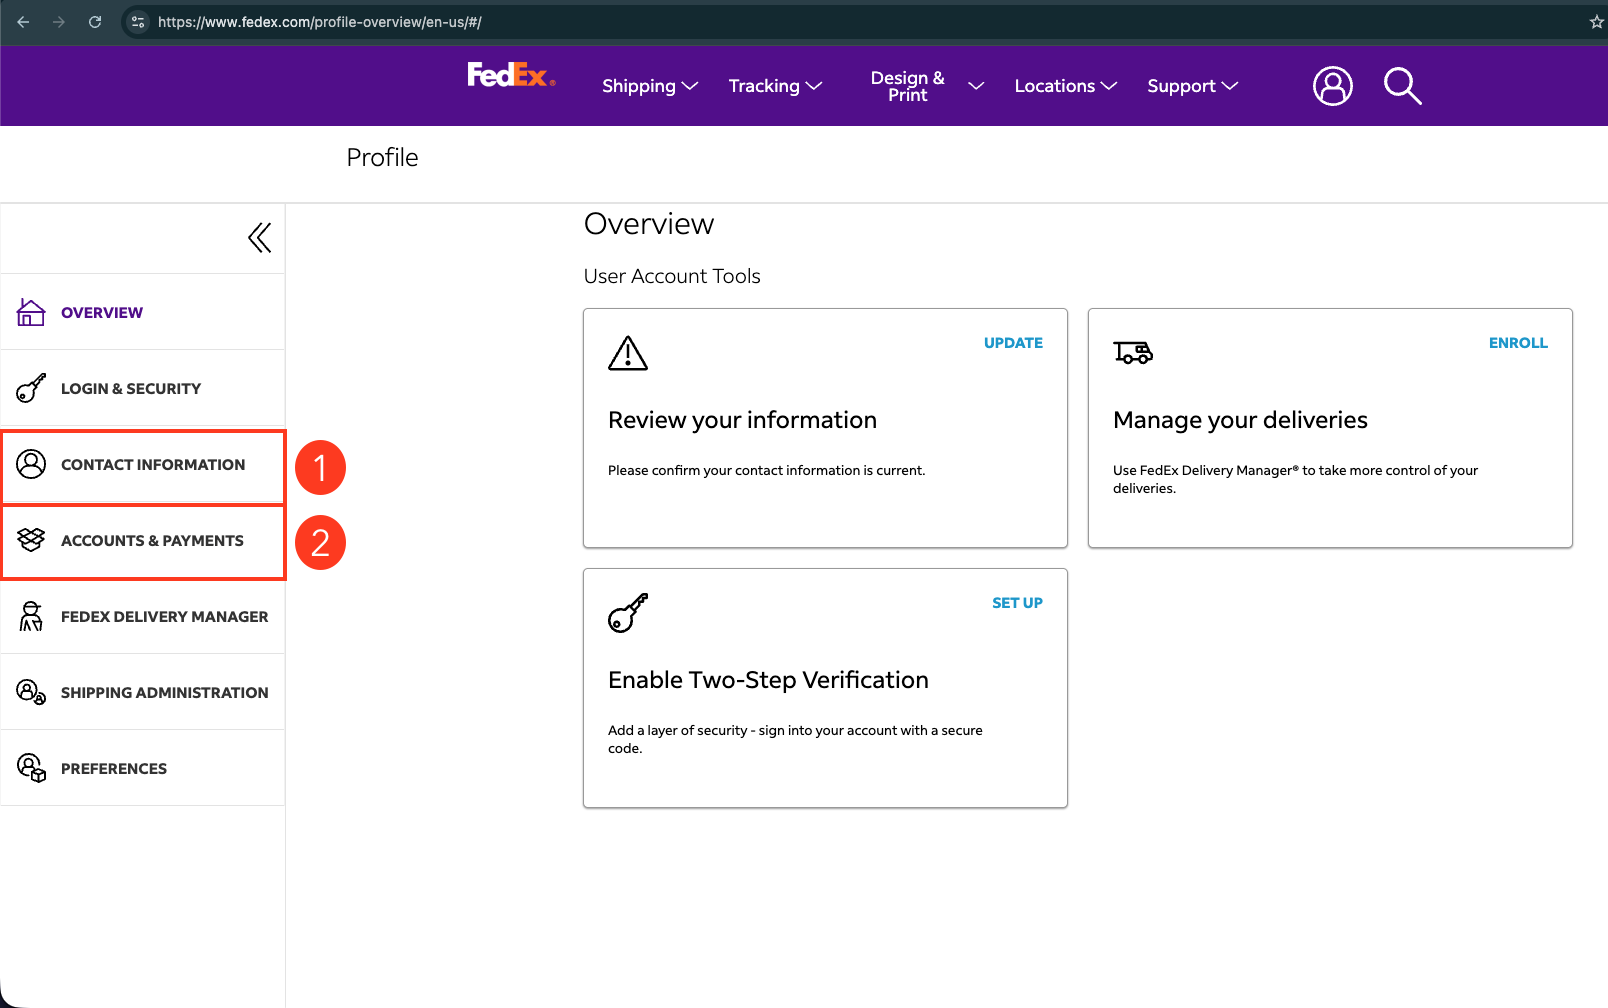The image size is (1608, 1008).
Task: Click the delivery truck icon on Manage card
Action: pos(1133,352)
